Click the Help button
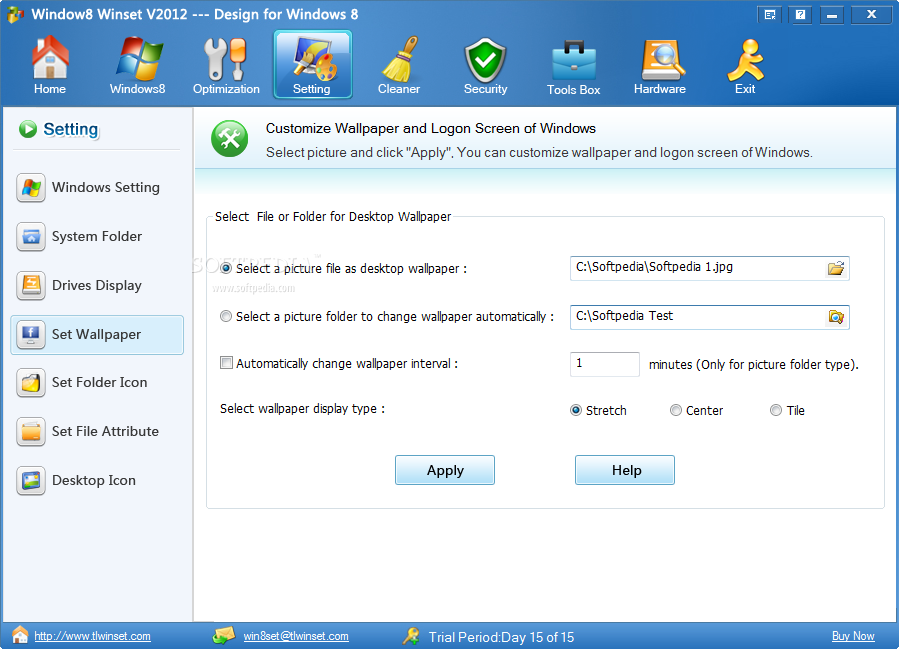Image resolution: width=899 pixels, height=649 pixels. coord(625,470)
